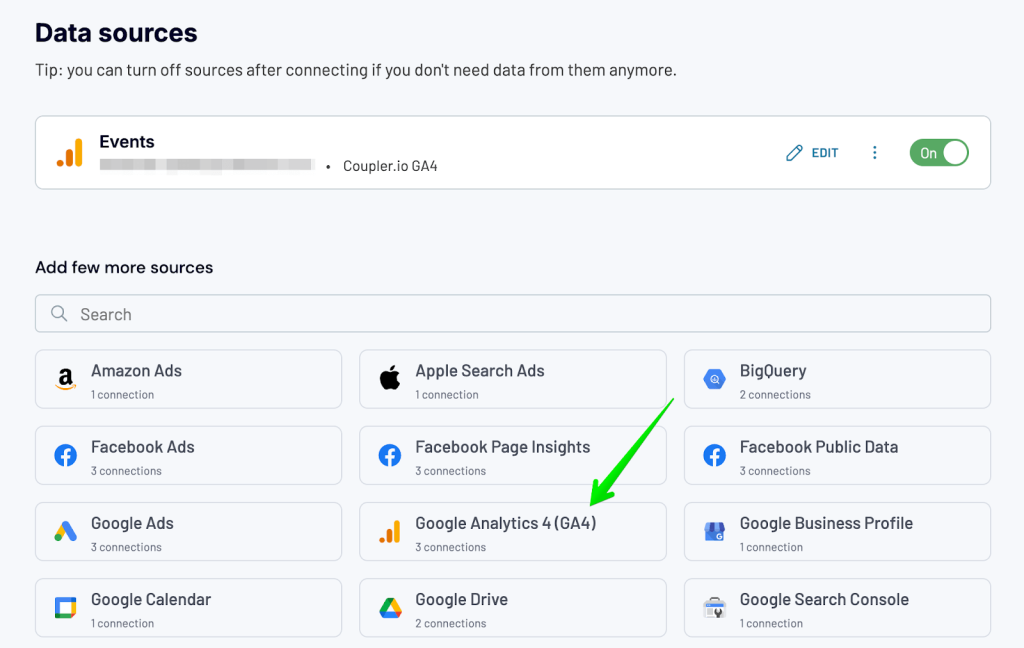Screen dimensions: 1024x648
Task: Open the Facebook Public Data source
Action: pos(837,455)
